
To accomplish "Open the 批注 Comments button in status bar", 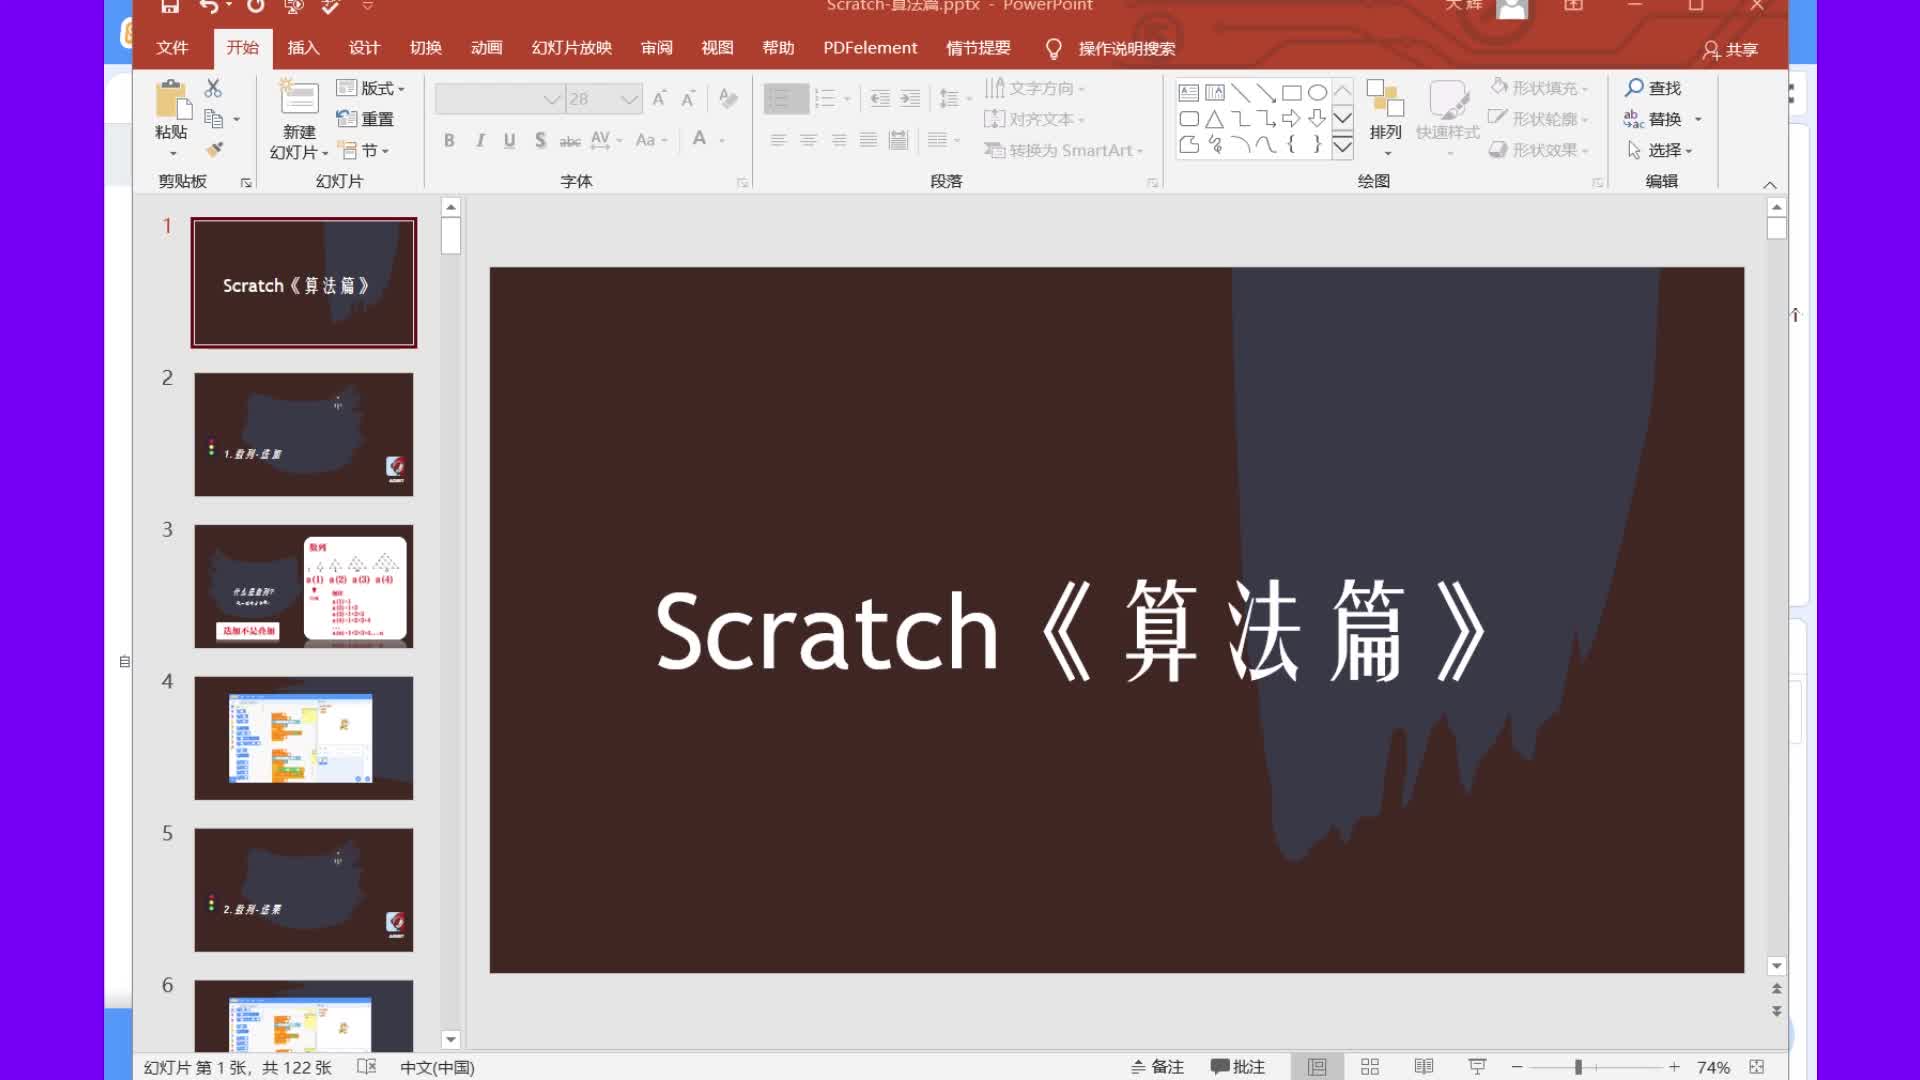I will (x=1238, y=1067).
